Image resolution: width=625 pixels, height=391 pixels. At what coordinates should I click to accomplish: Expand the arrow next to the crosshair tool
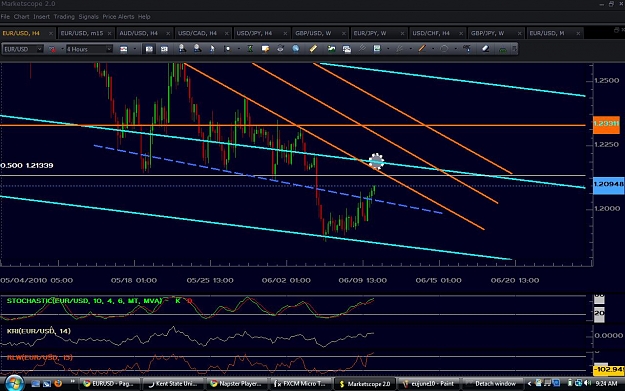point(238,49)
